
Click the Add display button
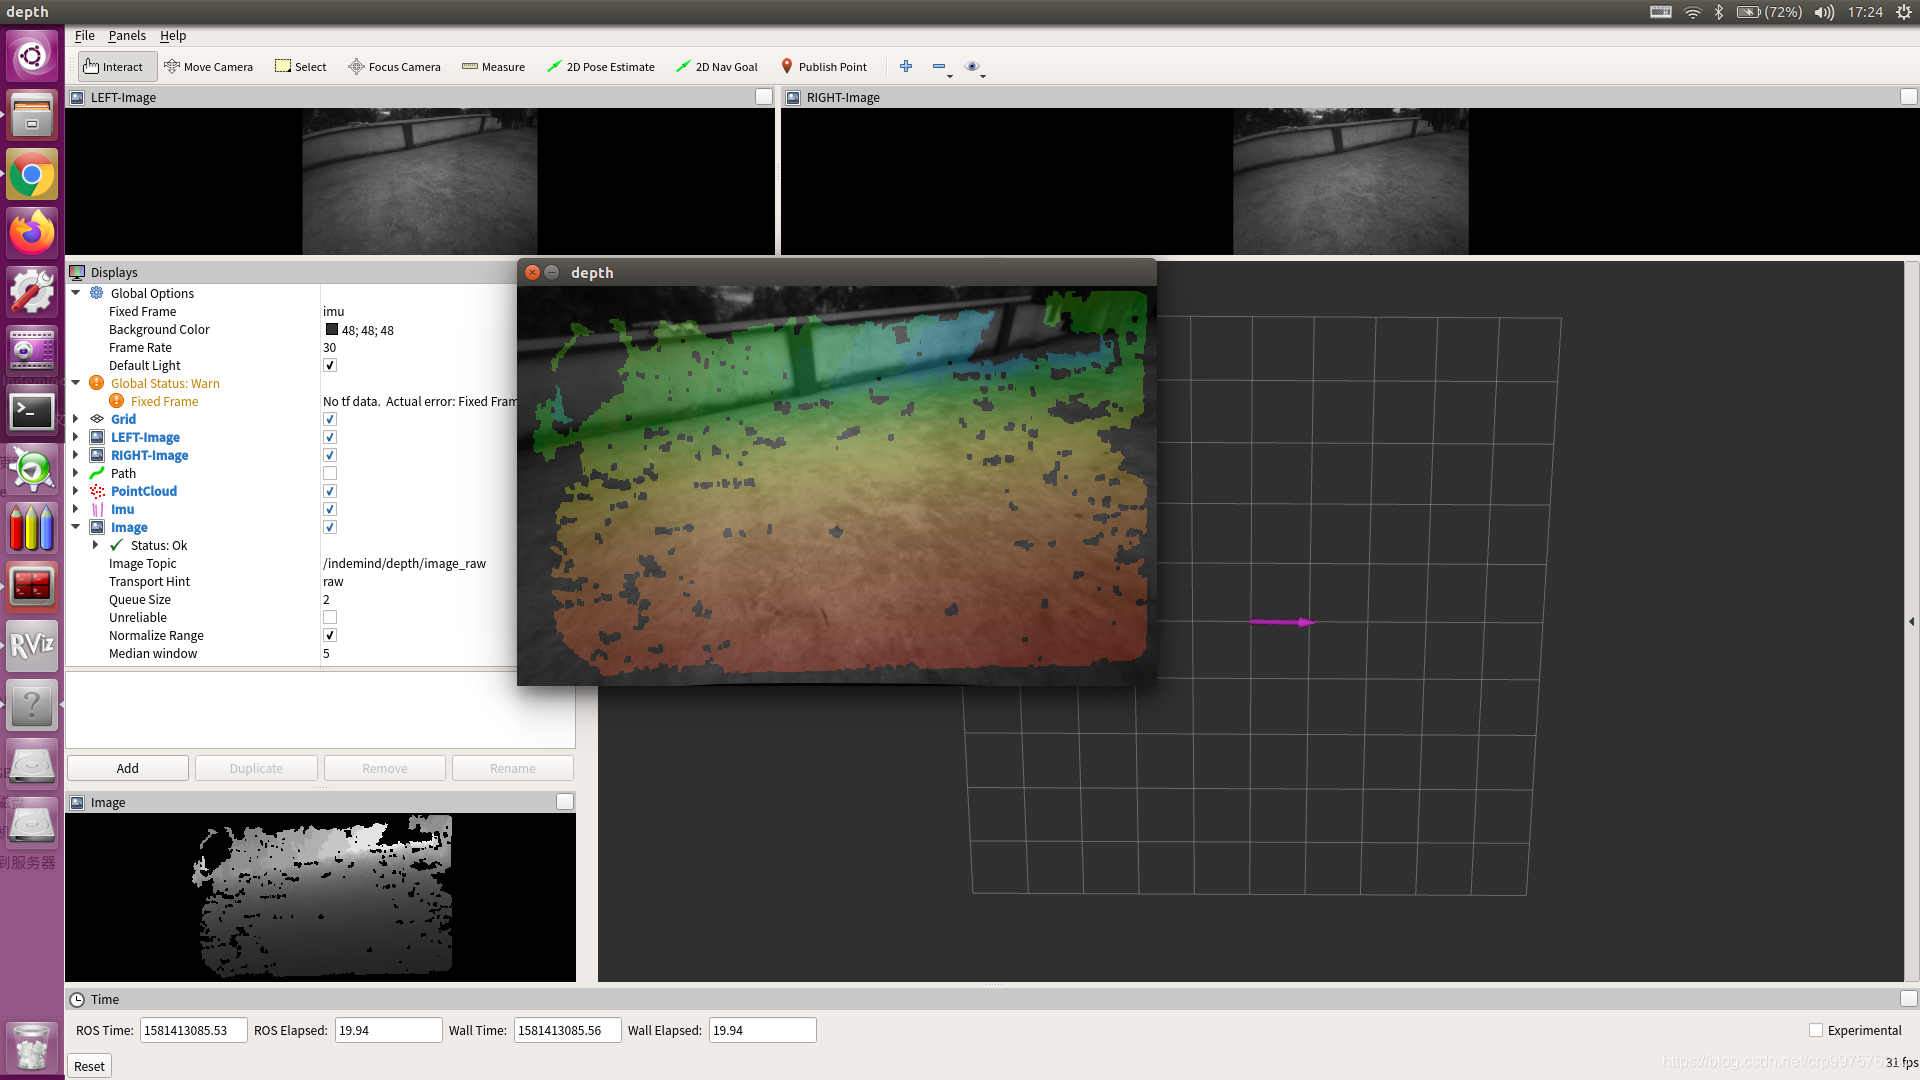pos(128,768)
